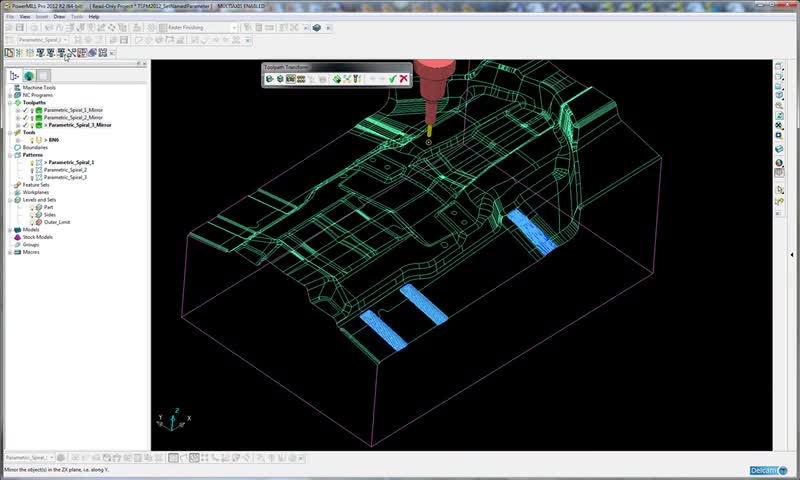
Task: Select Feature Sets in the tree
Action: pyautogui.click(x=36, y=185)
